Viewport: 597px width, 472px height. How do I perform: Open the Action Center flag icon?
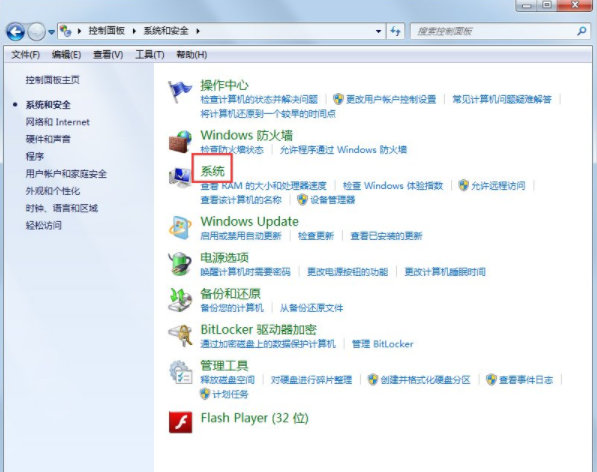pyautogui.click(x=180, y=92)
